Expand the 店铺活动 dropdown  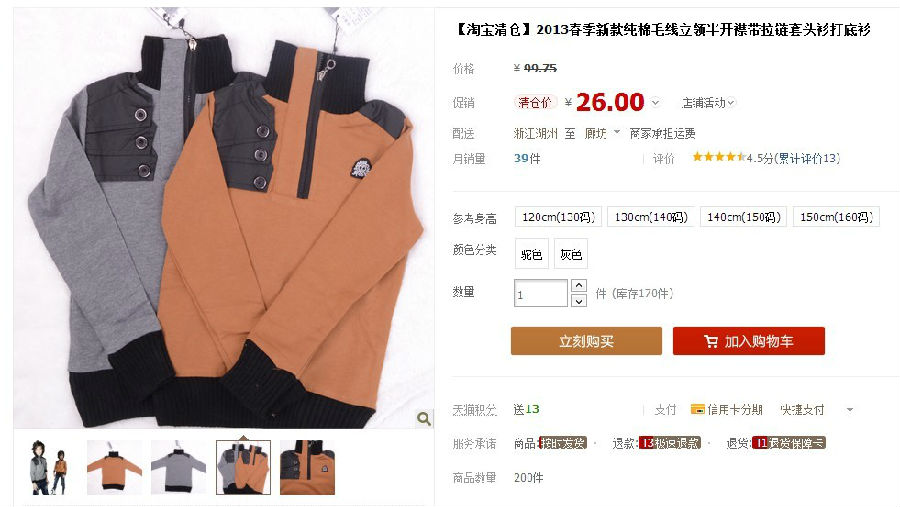tap(708, 103)
